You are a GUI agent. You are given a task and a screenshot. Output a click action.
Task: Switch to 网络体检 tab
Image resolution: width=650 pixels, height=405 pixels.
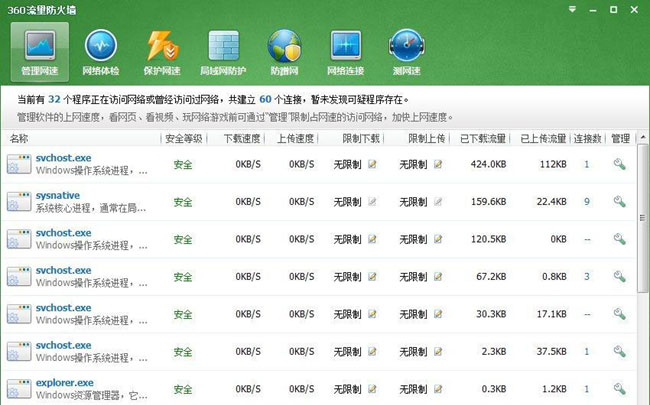click(x=101, y=52)
